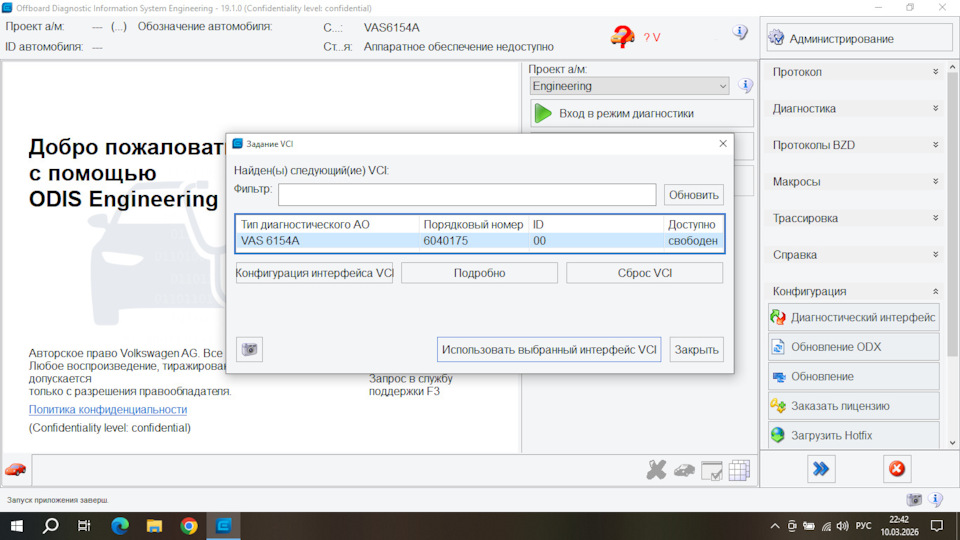Click the car with question mark status icon
Viewport: 960px width, 540px height.
622,37
